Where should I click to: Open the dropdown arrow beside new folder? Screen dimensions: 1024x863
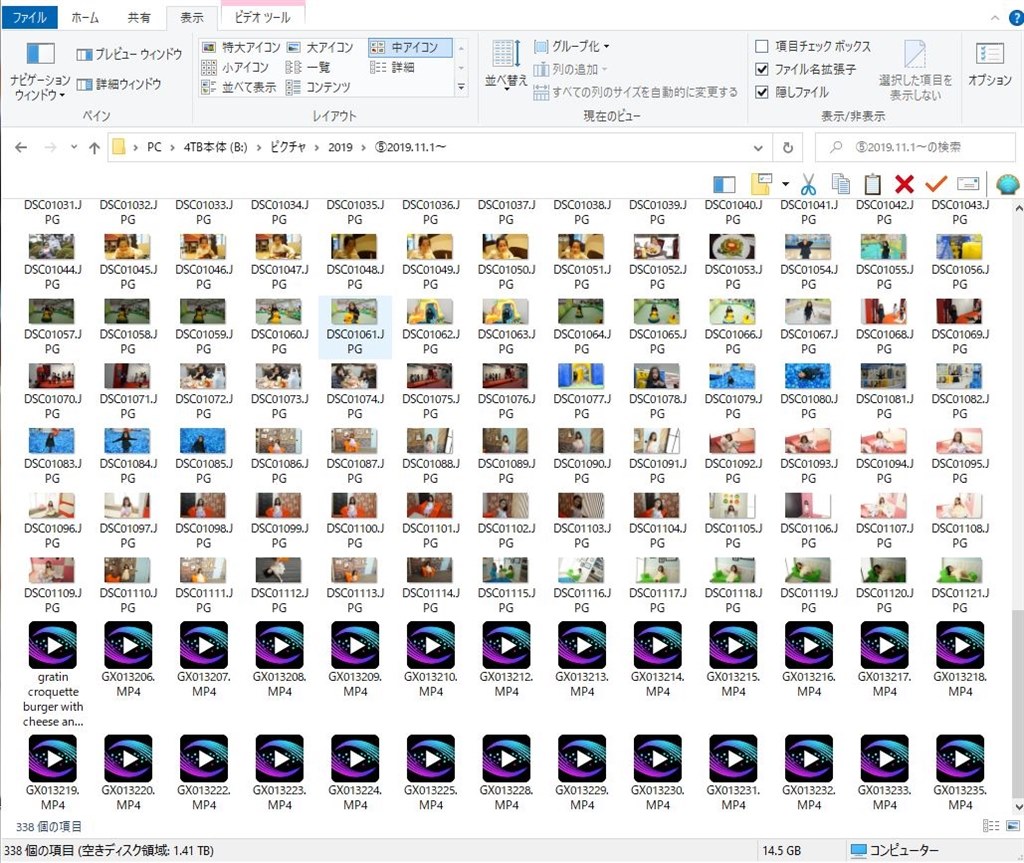pyautogui.click(x=785, y=185)
